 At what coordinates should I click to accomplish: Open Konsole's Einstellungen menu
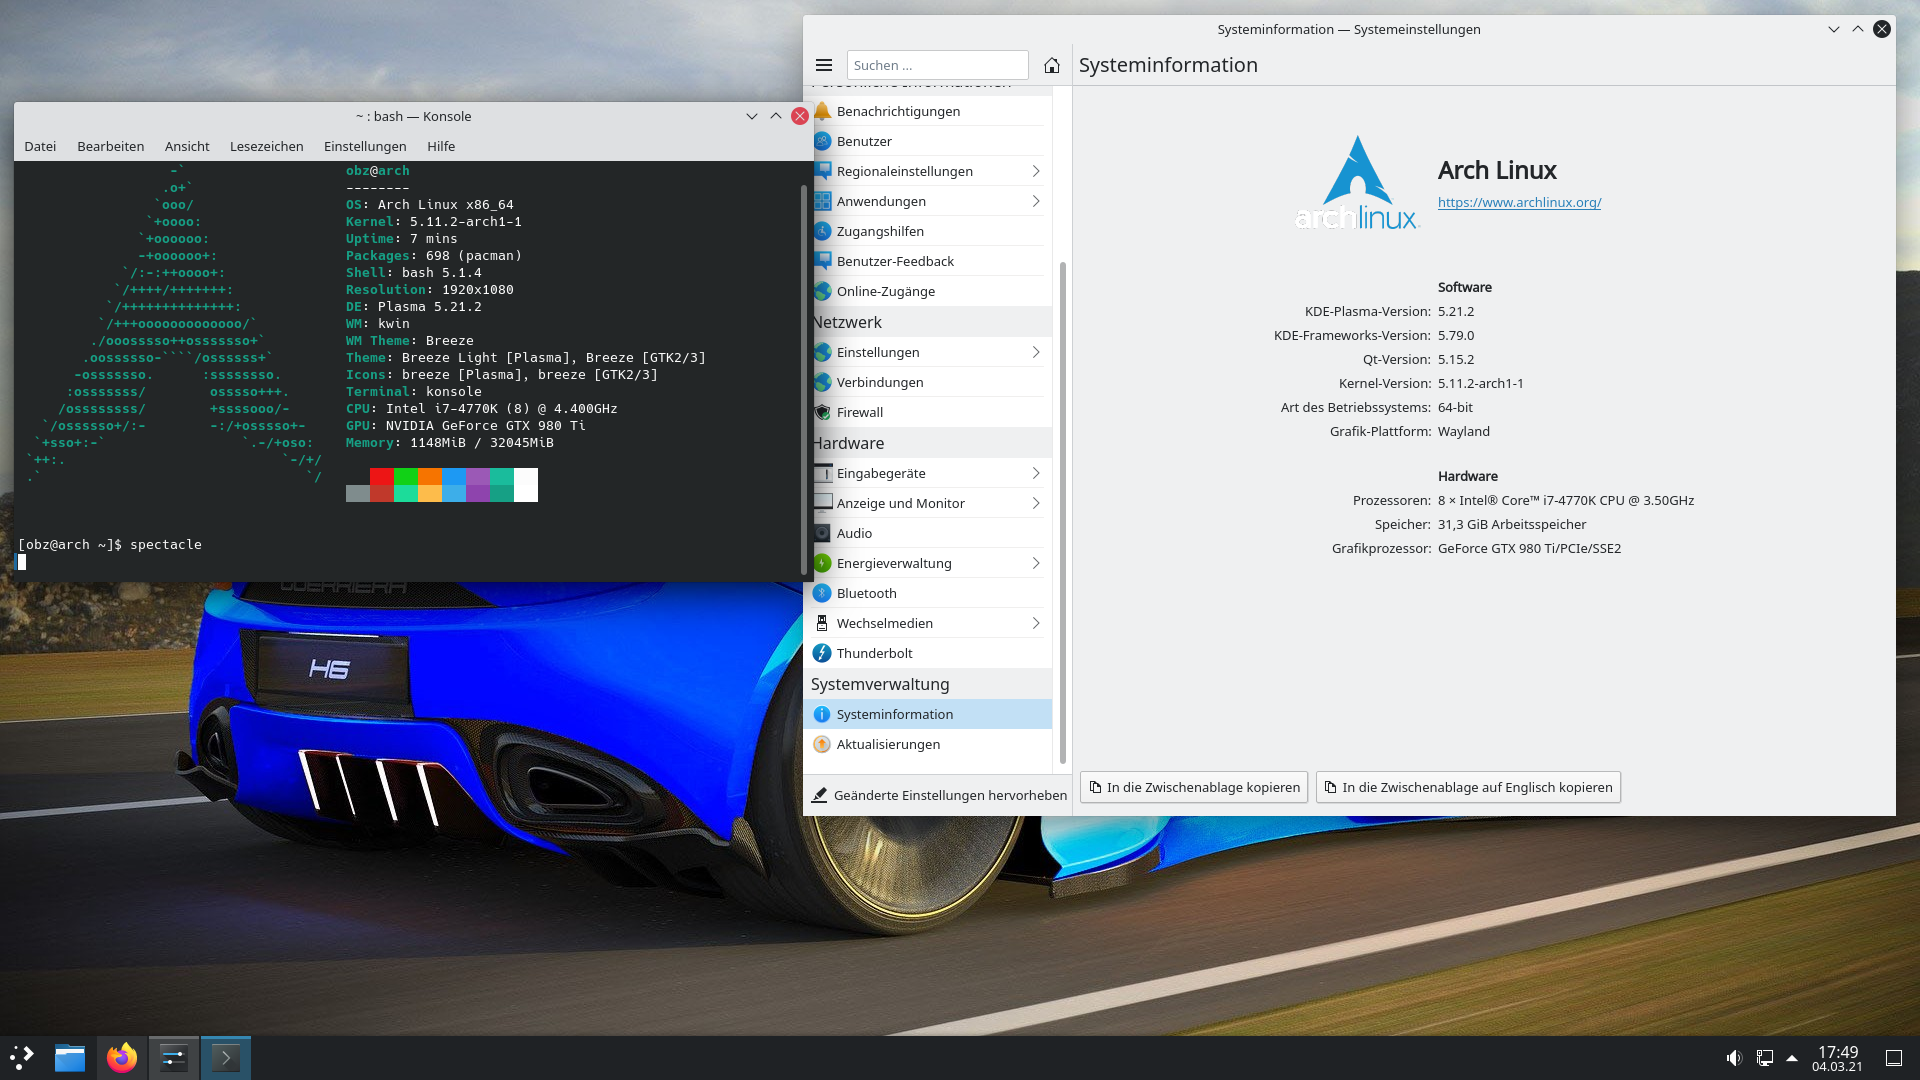(x=364, y=146)
